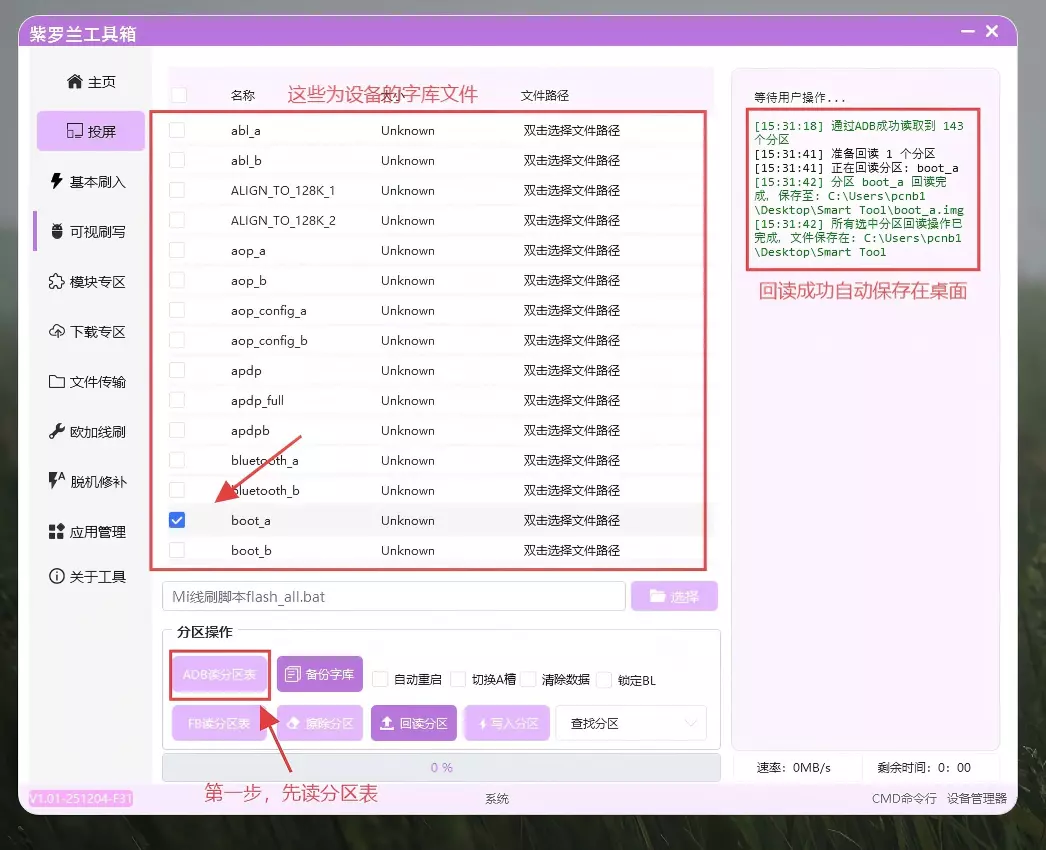Select the 投屏 screen mirroring sidebar icon
Image resolution: width=1046 pixels, height=850 pixels.
(x=90, y=131)
